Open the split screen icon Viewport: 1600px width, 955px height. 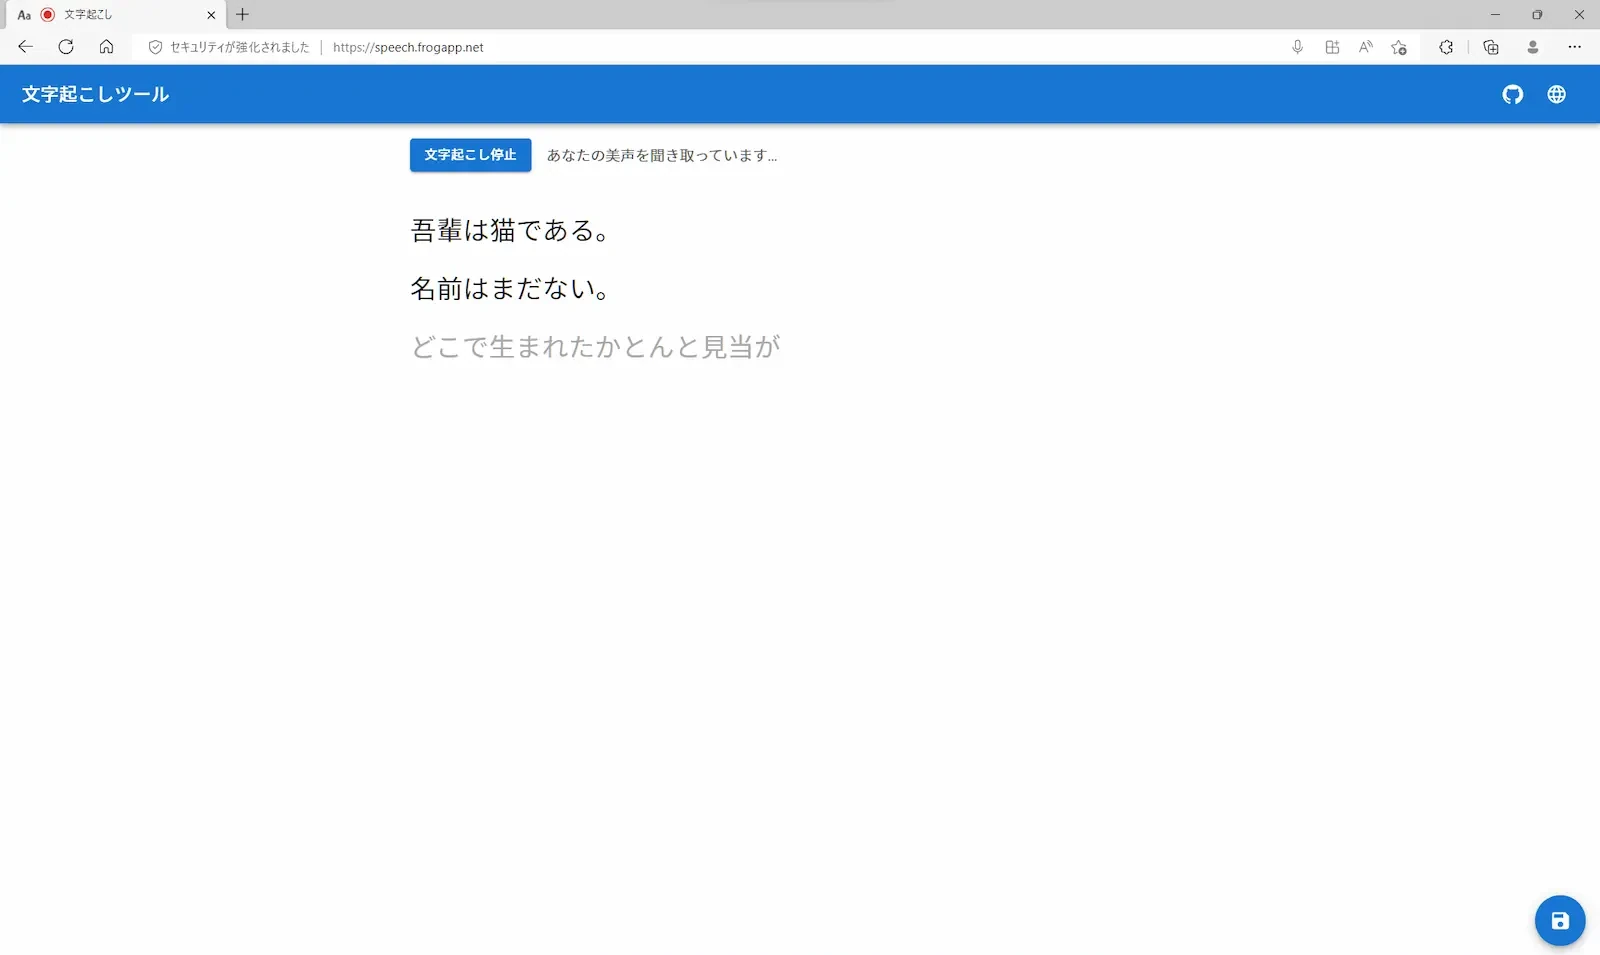coord(1331,47)
